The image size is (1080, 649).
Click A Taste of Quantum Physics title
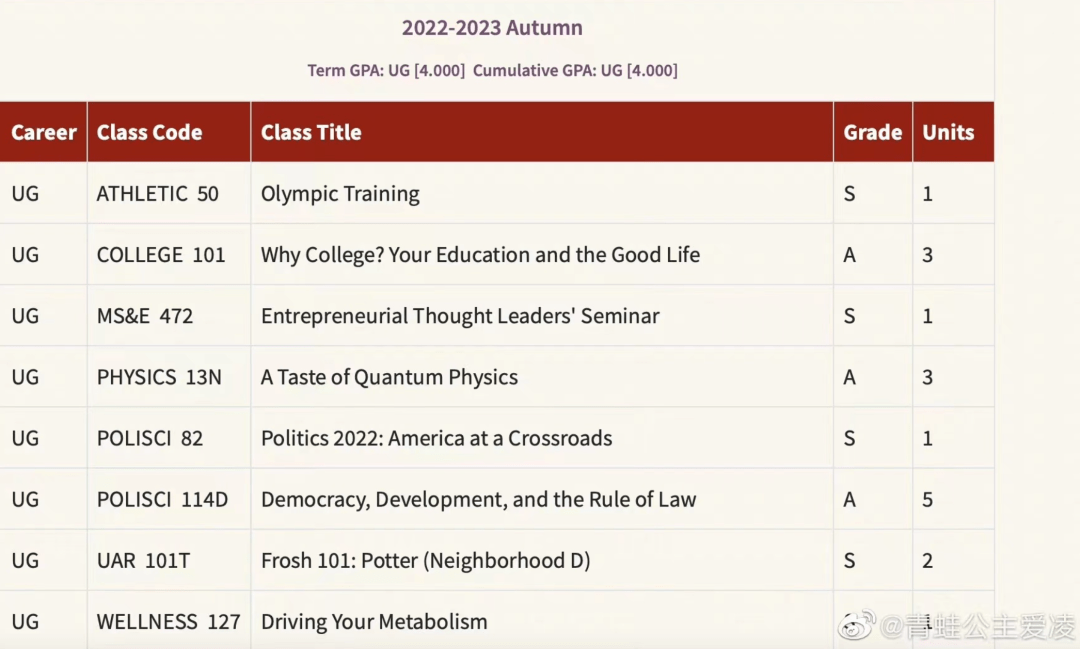pos(389,377)
